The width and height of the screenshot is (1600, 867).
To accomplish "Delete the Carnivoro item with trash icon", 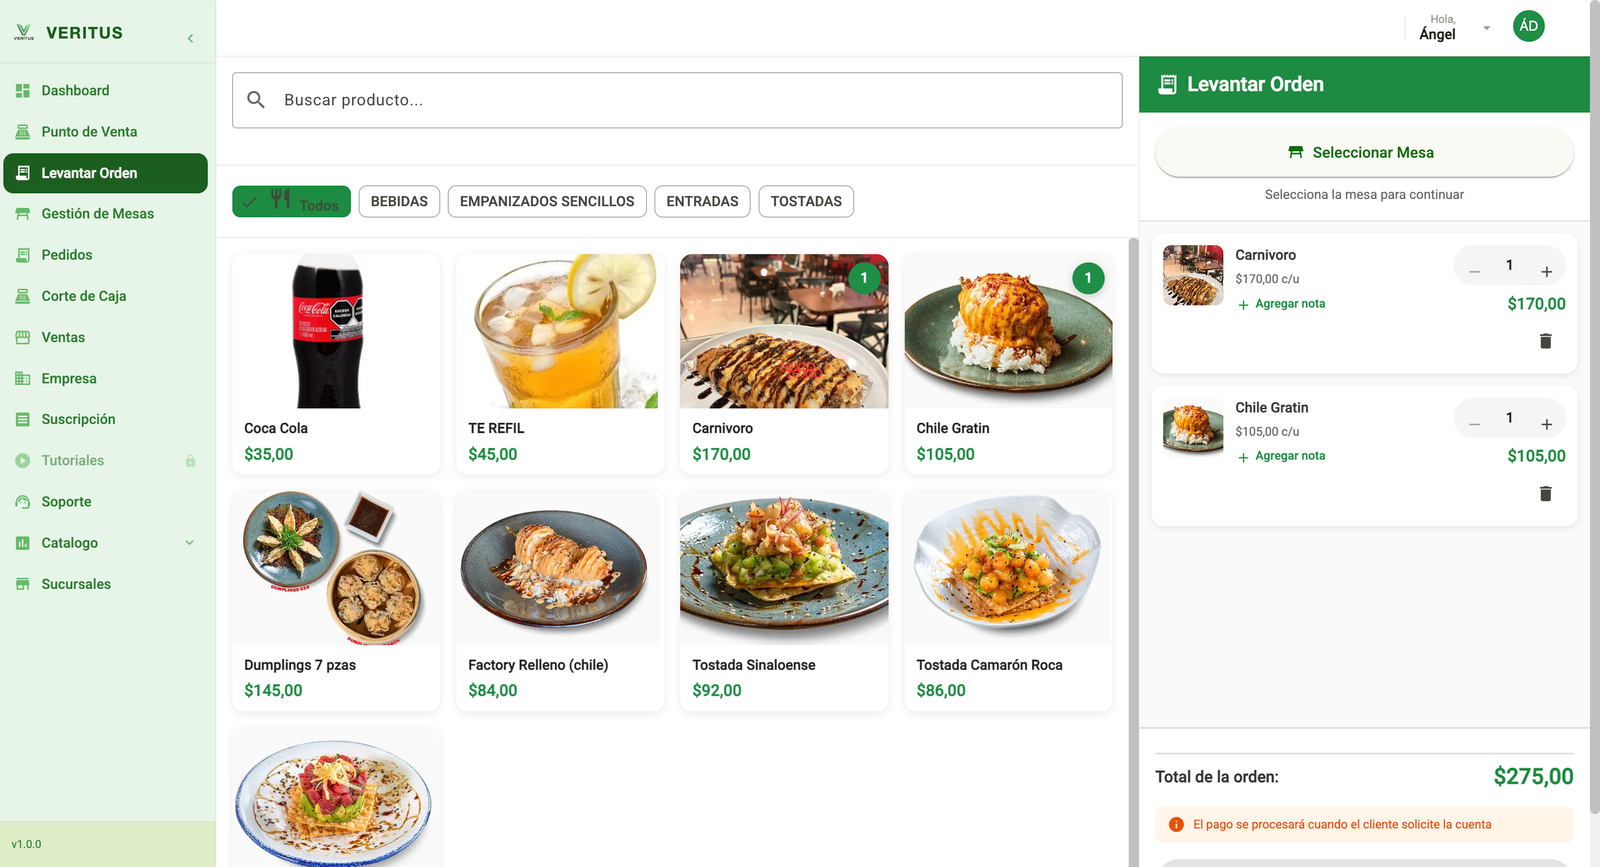I will click(1545, 341).
